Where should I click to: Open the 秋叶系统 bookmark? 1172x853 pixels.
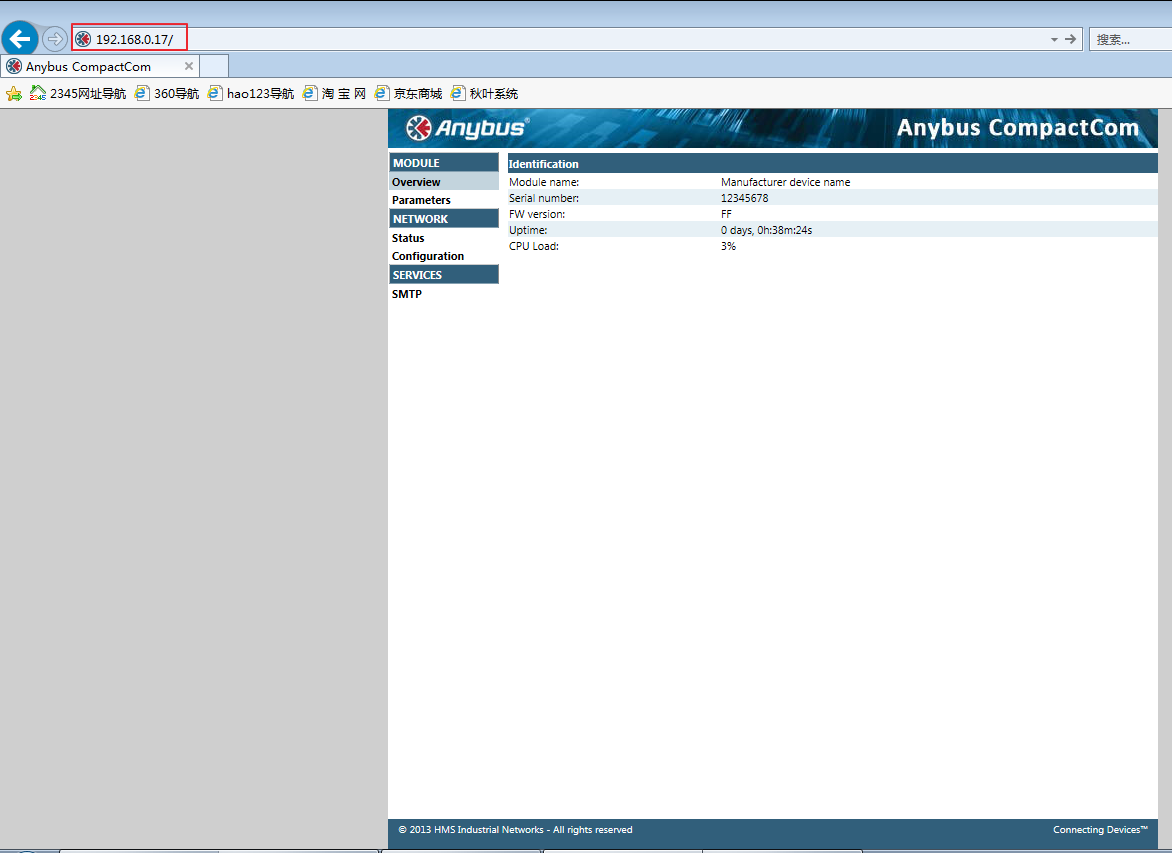pos(484,93)
